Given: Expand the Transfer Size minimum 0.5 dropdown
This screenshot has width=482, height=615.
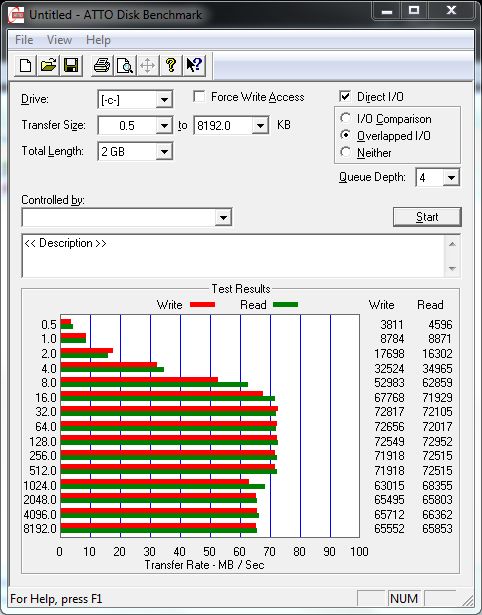Looking at the screenshot, I should point(164,126).
